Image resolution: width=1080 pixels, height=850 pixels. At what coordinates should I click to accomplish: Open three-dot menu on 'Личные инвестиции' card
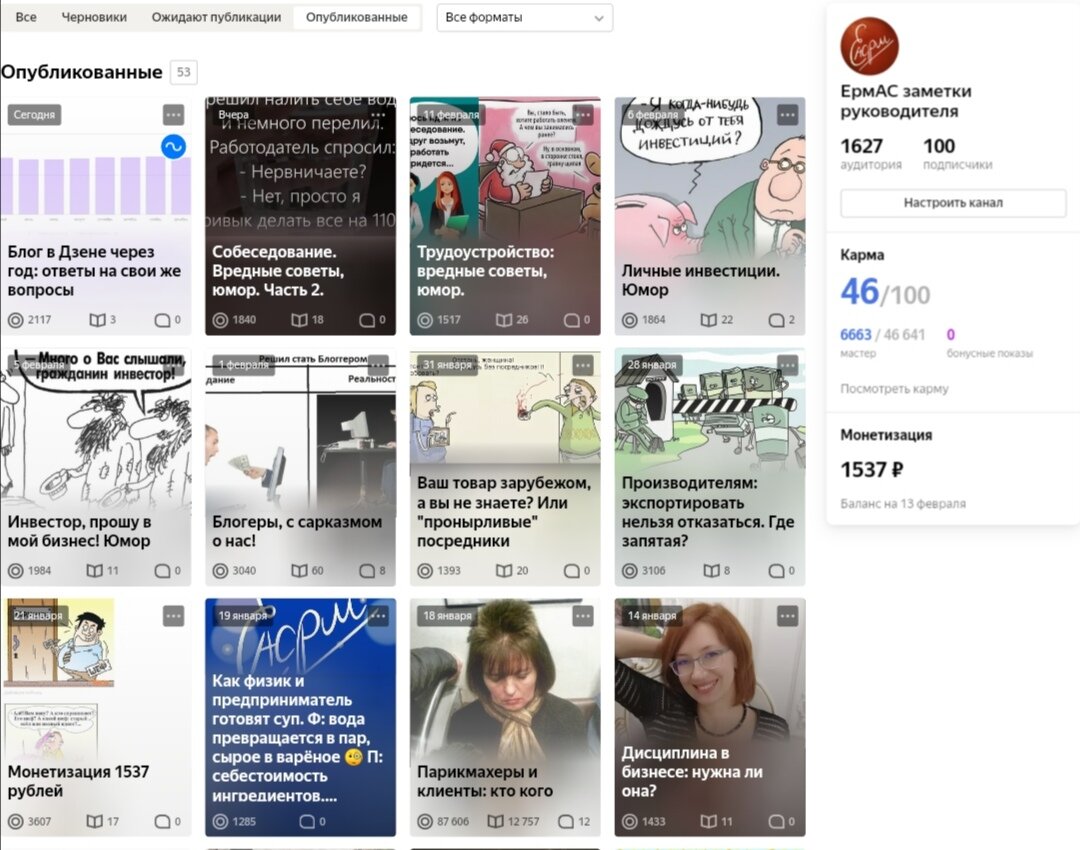click(x=787, y=114)
